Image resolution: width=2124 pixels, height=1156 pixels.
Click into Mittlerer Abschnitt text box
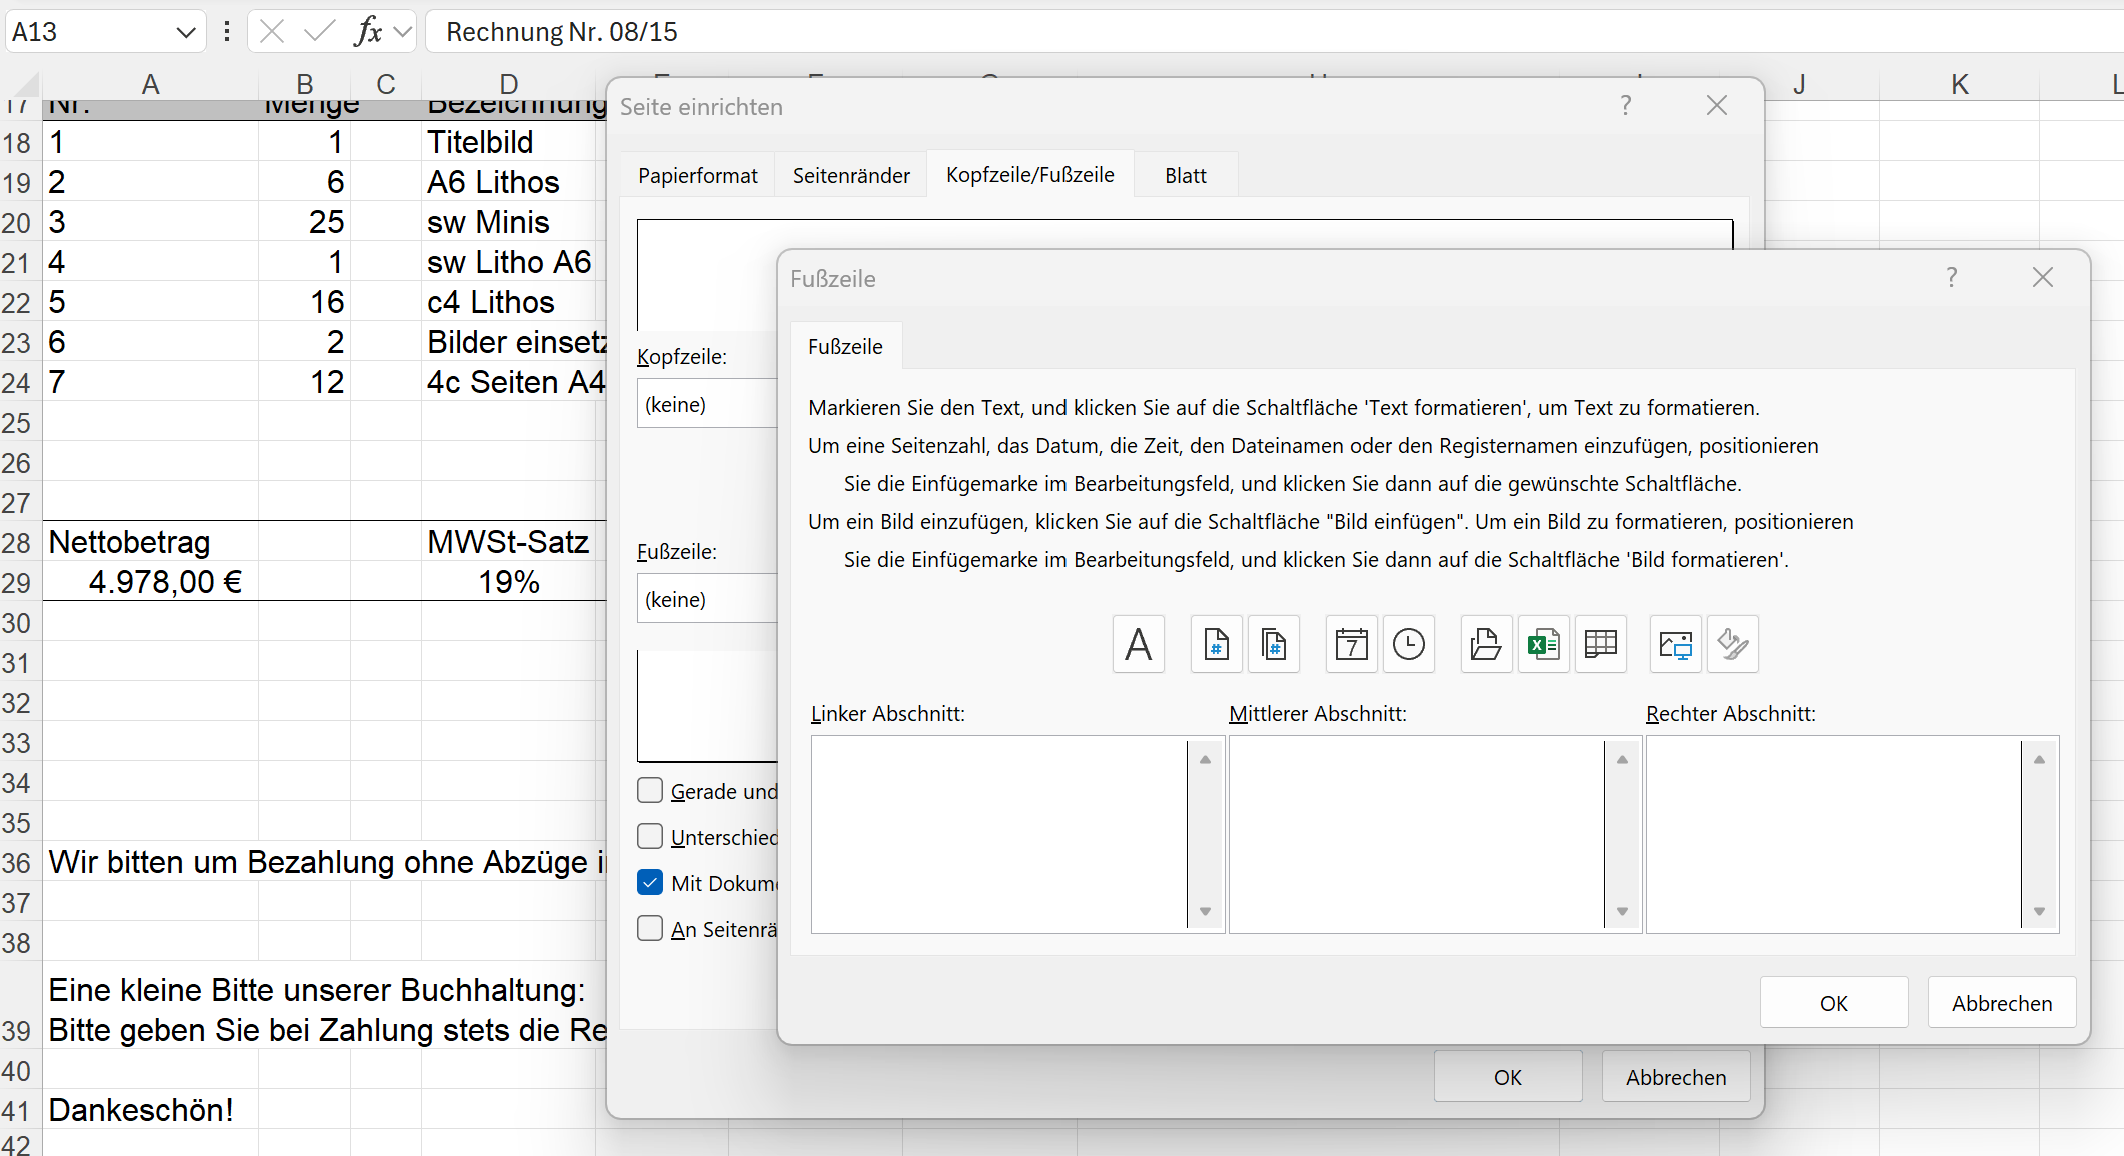1416,834
